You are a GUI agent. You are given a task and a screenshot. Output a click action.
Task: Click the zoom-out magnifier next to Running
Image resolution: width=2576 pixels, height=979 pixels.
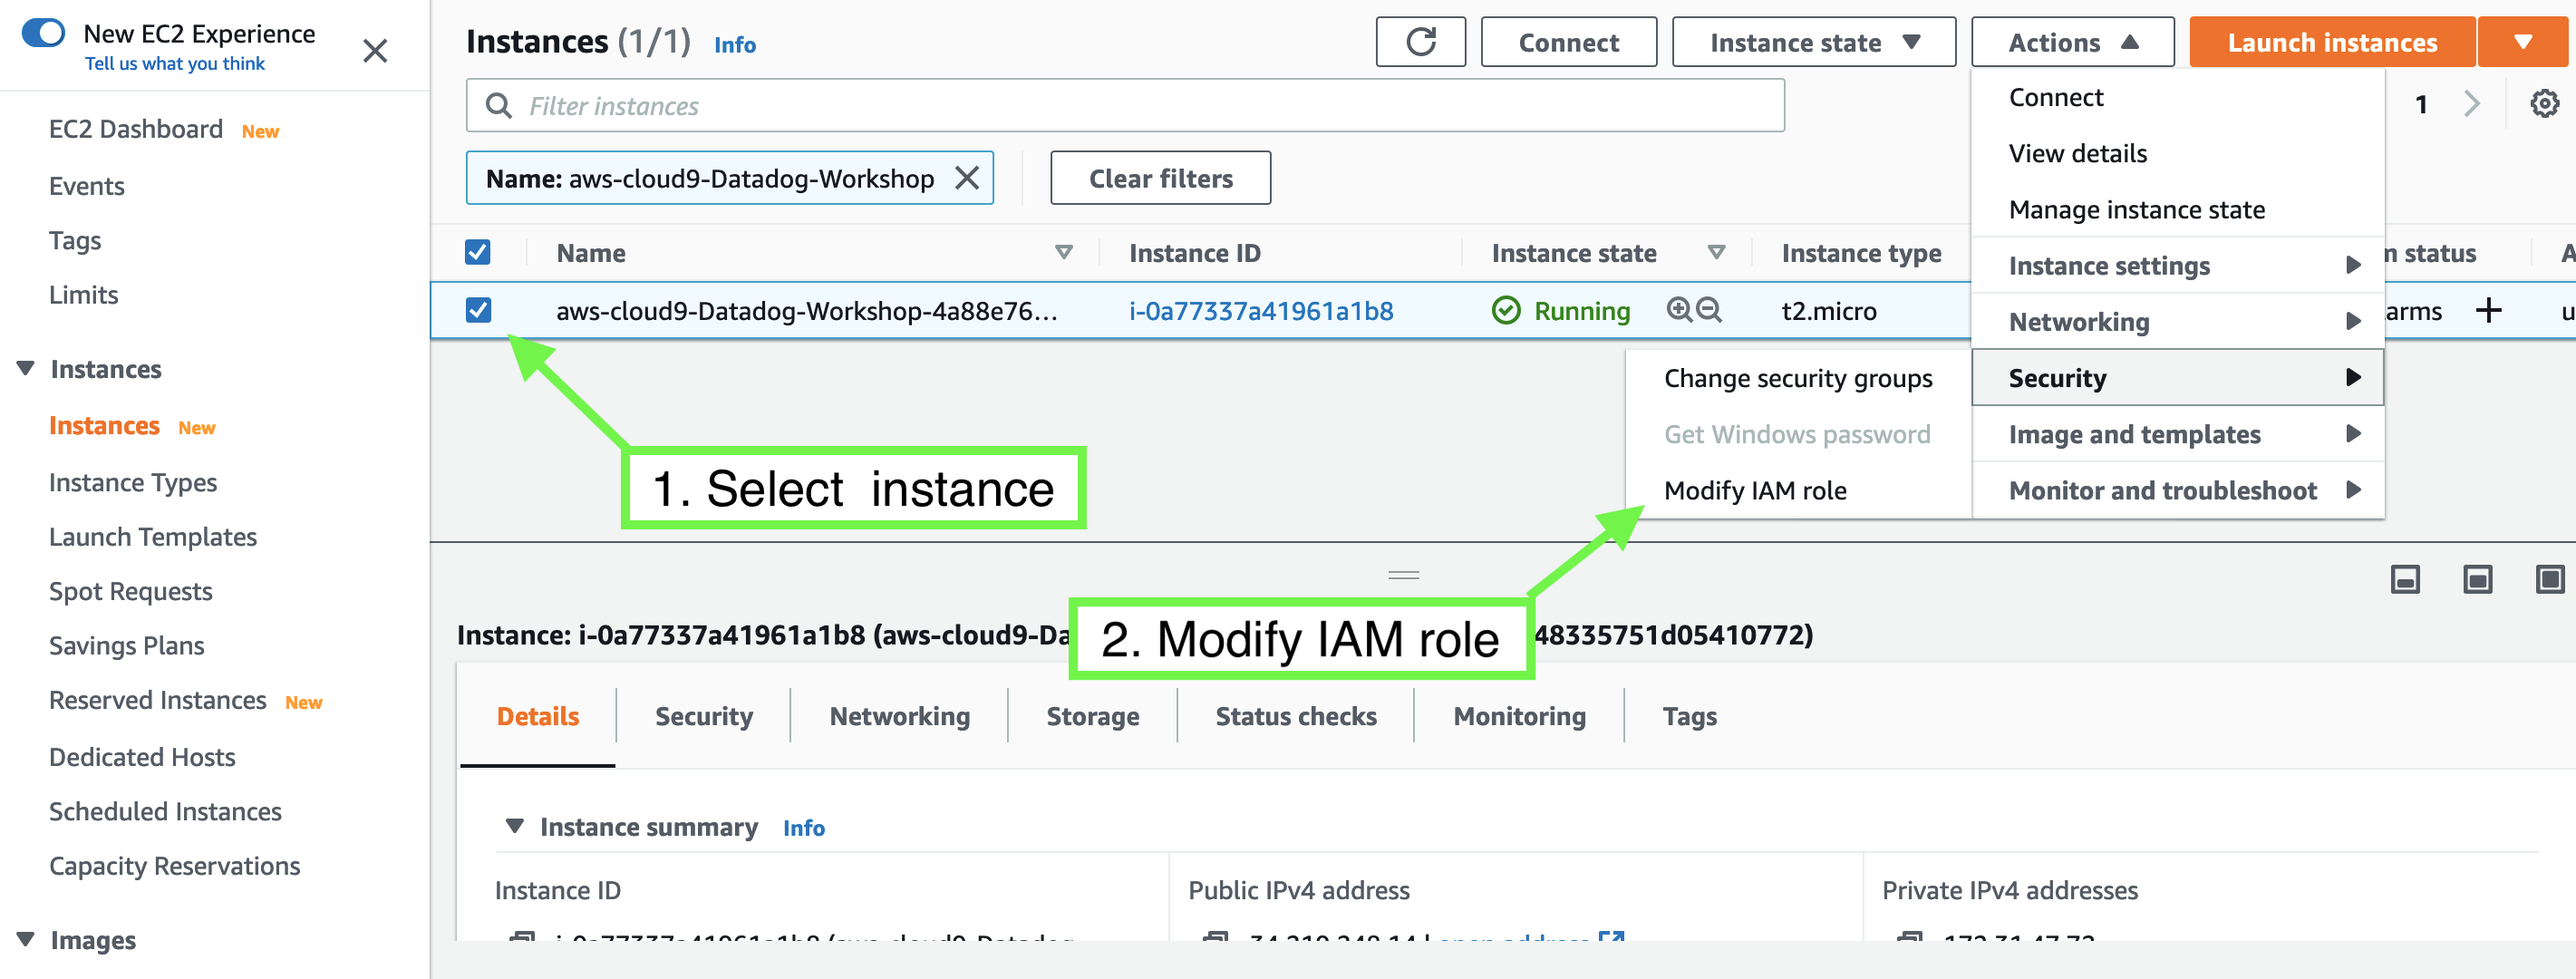pyautogui.click(x=1709, y=310)
